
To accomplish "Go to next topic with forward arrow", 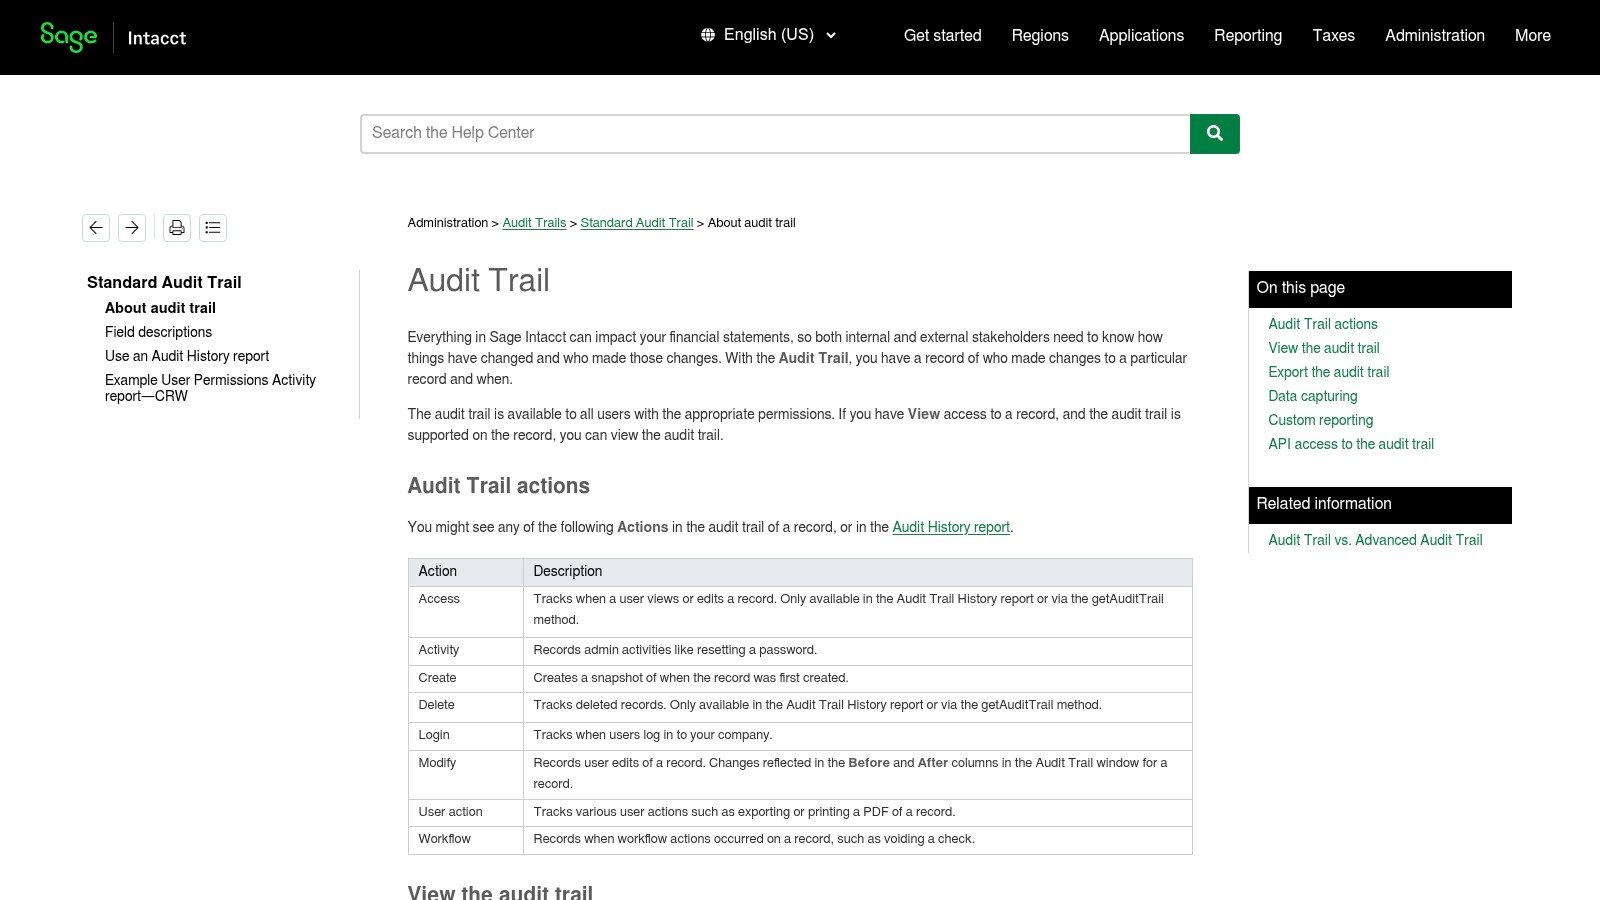I will coord(132,228).
